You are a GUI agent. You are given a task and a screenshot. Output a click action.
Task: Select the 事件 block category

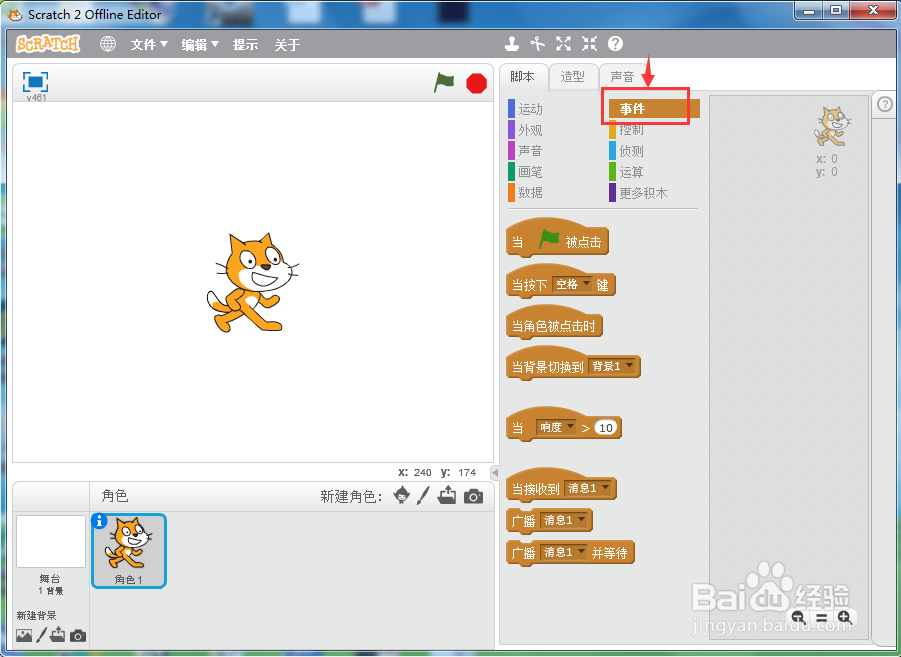[654, 109]
